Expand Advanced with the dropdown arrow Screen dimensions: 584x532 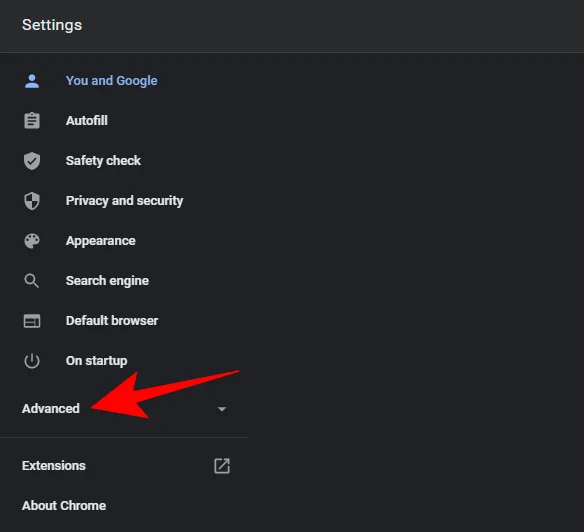[x=222, y=409]
